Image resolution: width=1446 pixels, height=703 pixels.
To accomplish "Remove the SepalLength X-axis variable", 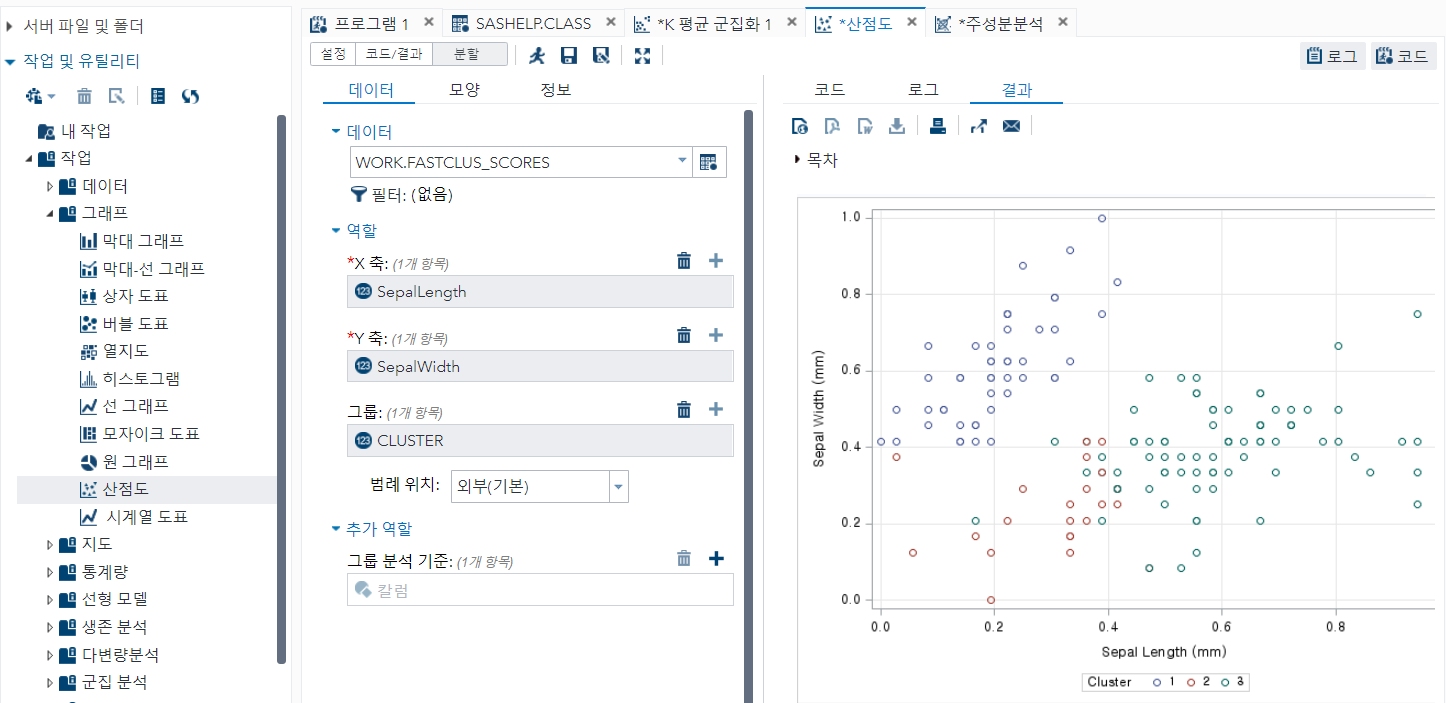I will tap(684, 259).
